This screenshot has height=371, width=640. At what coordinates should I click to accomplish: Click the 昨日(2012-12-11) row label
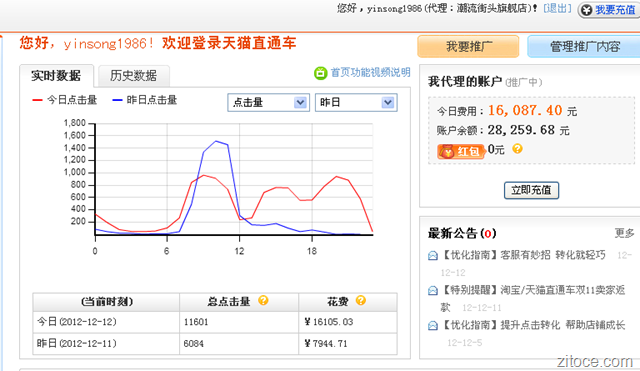tap(77, 344)
